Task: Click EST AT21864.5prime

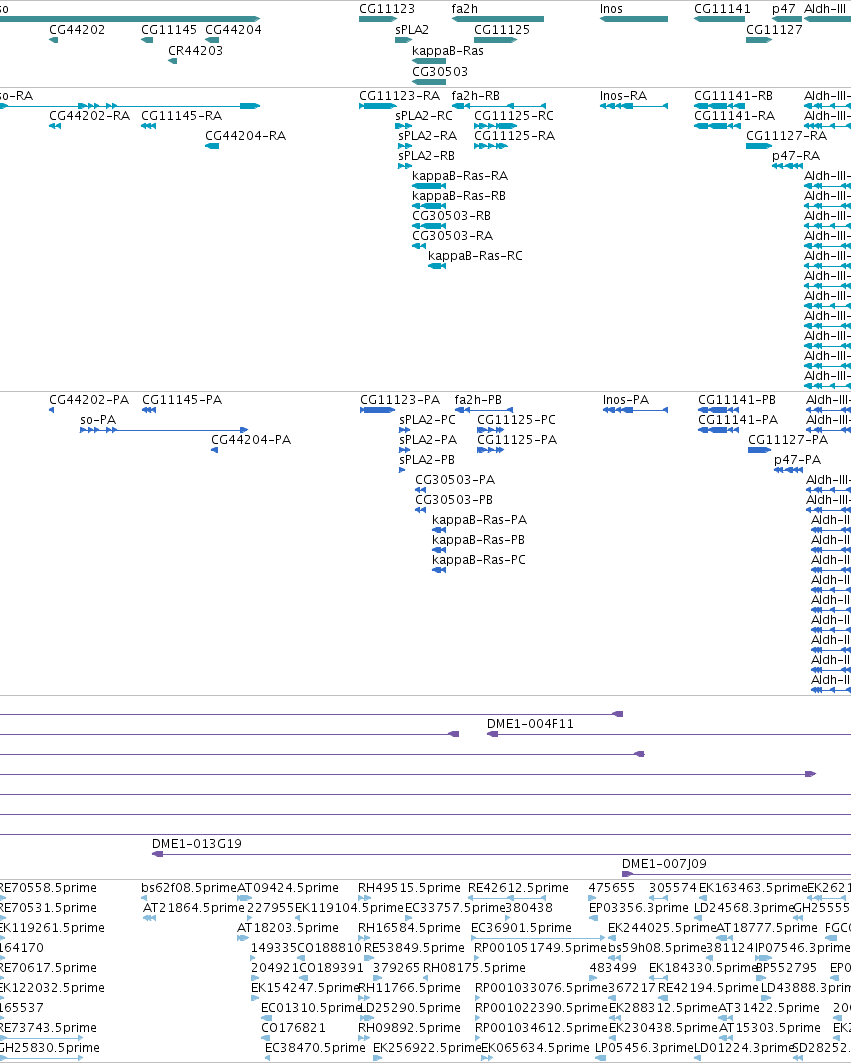Action: pos(193,908)
